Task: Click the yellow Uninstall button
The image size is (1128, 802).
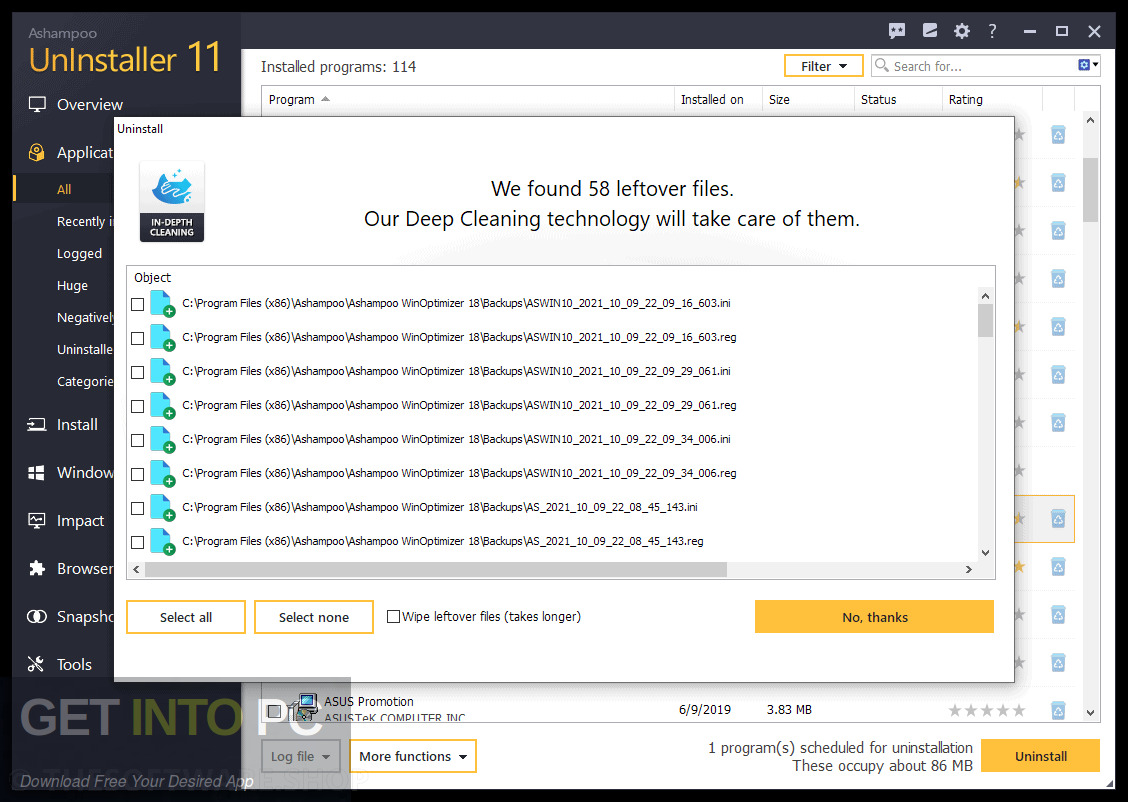Action: pyautogui.click(x=1040, y=756)
